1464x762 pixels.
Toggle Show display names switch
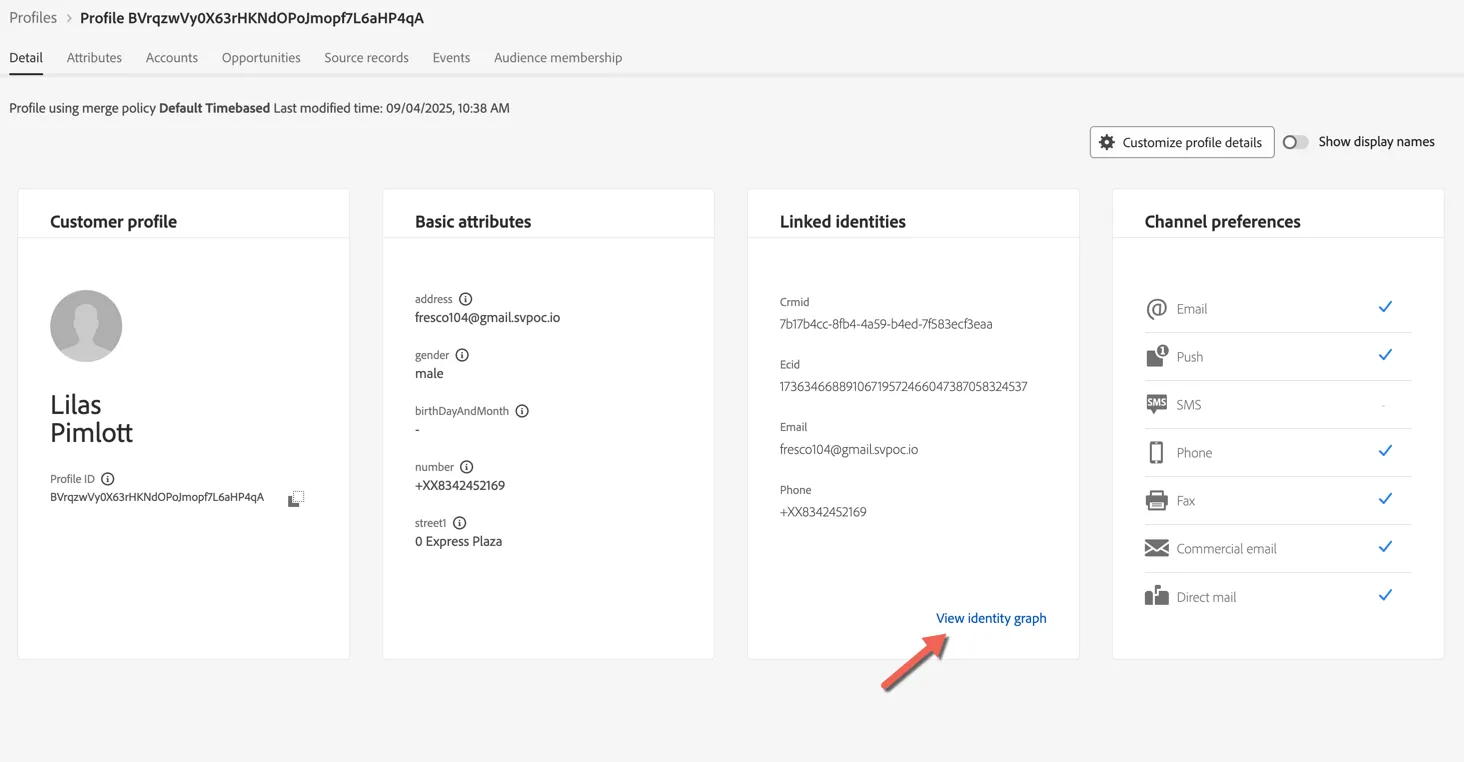1295,142
